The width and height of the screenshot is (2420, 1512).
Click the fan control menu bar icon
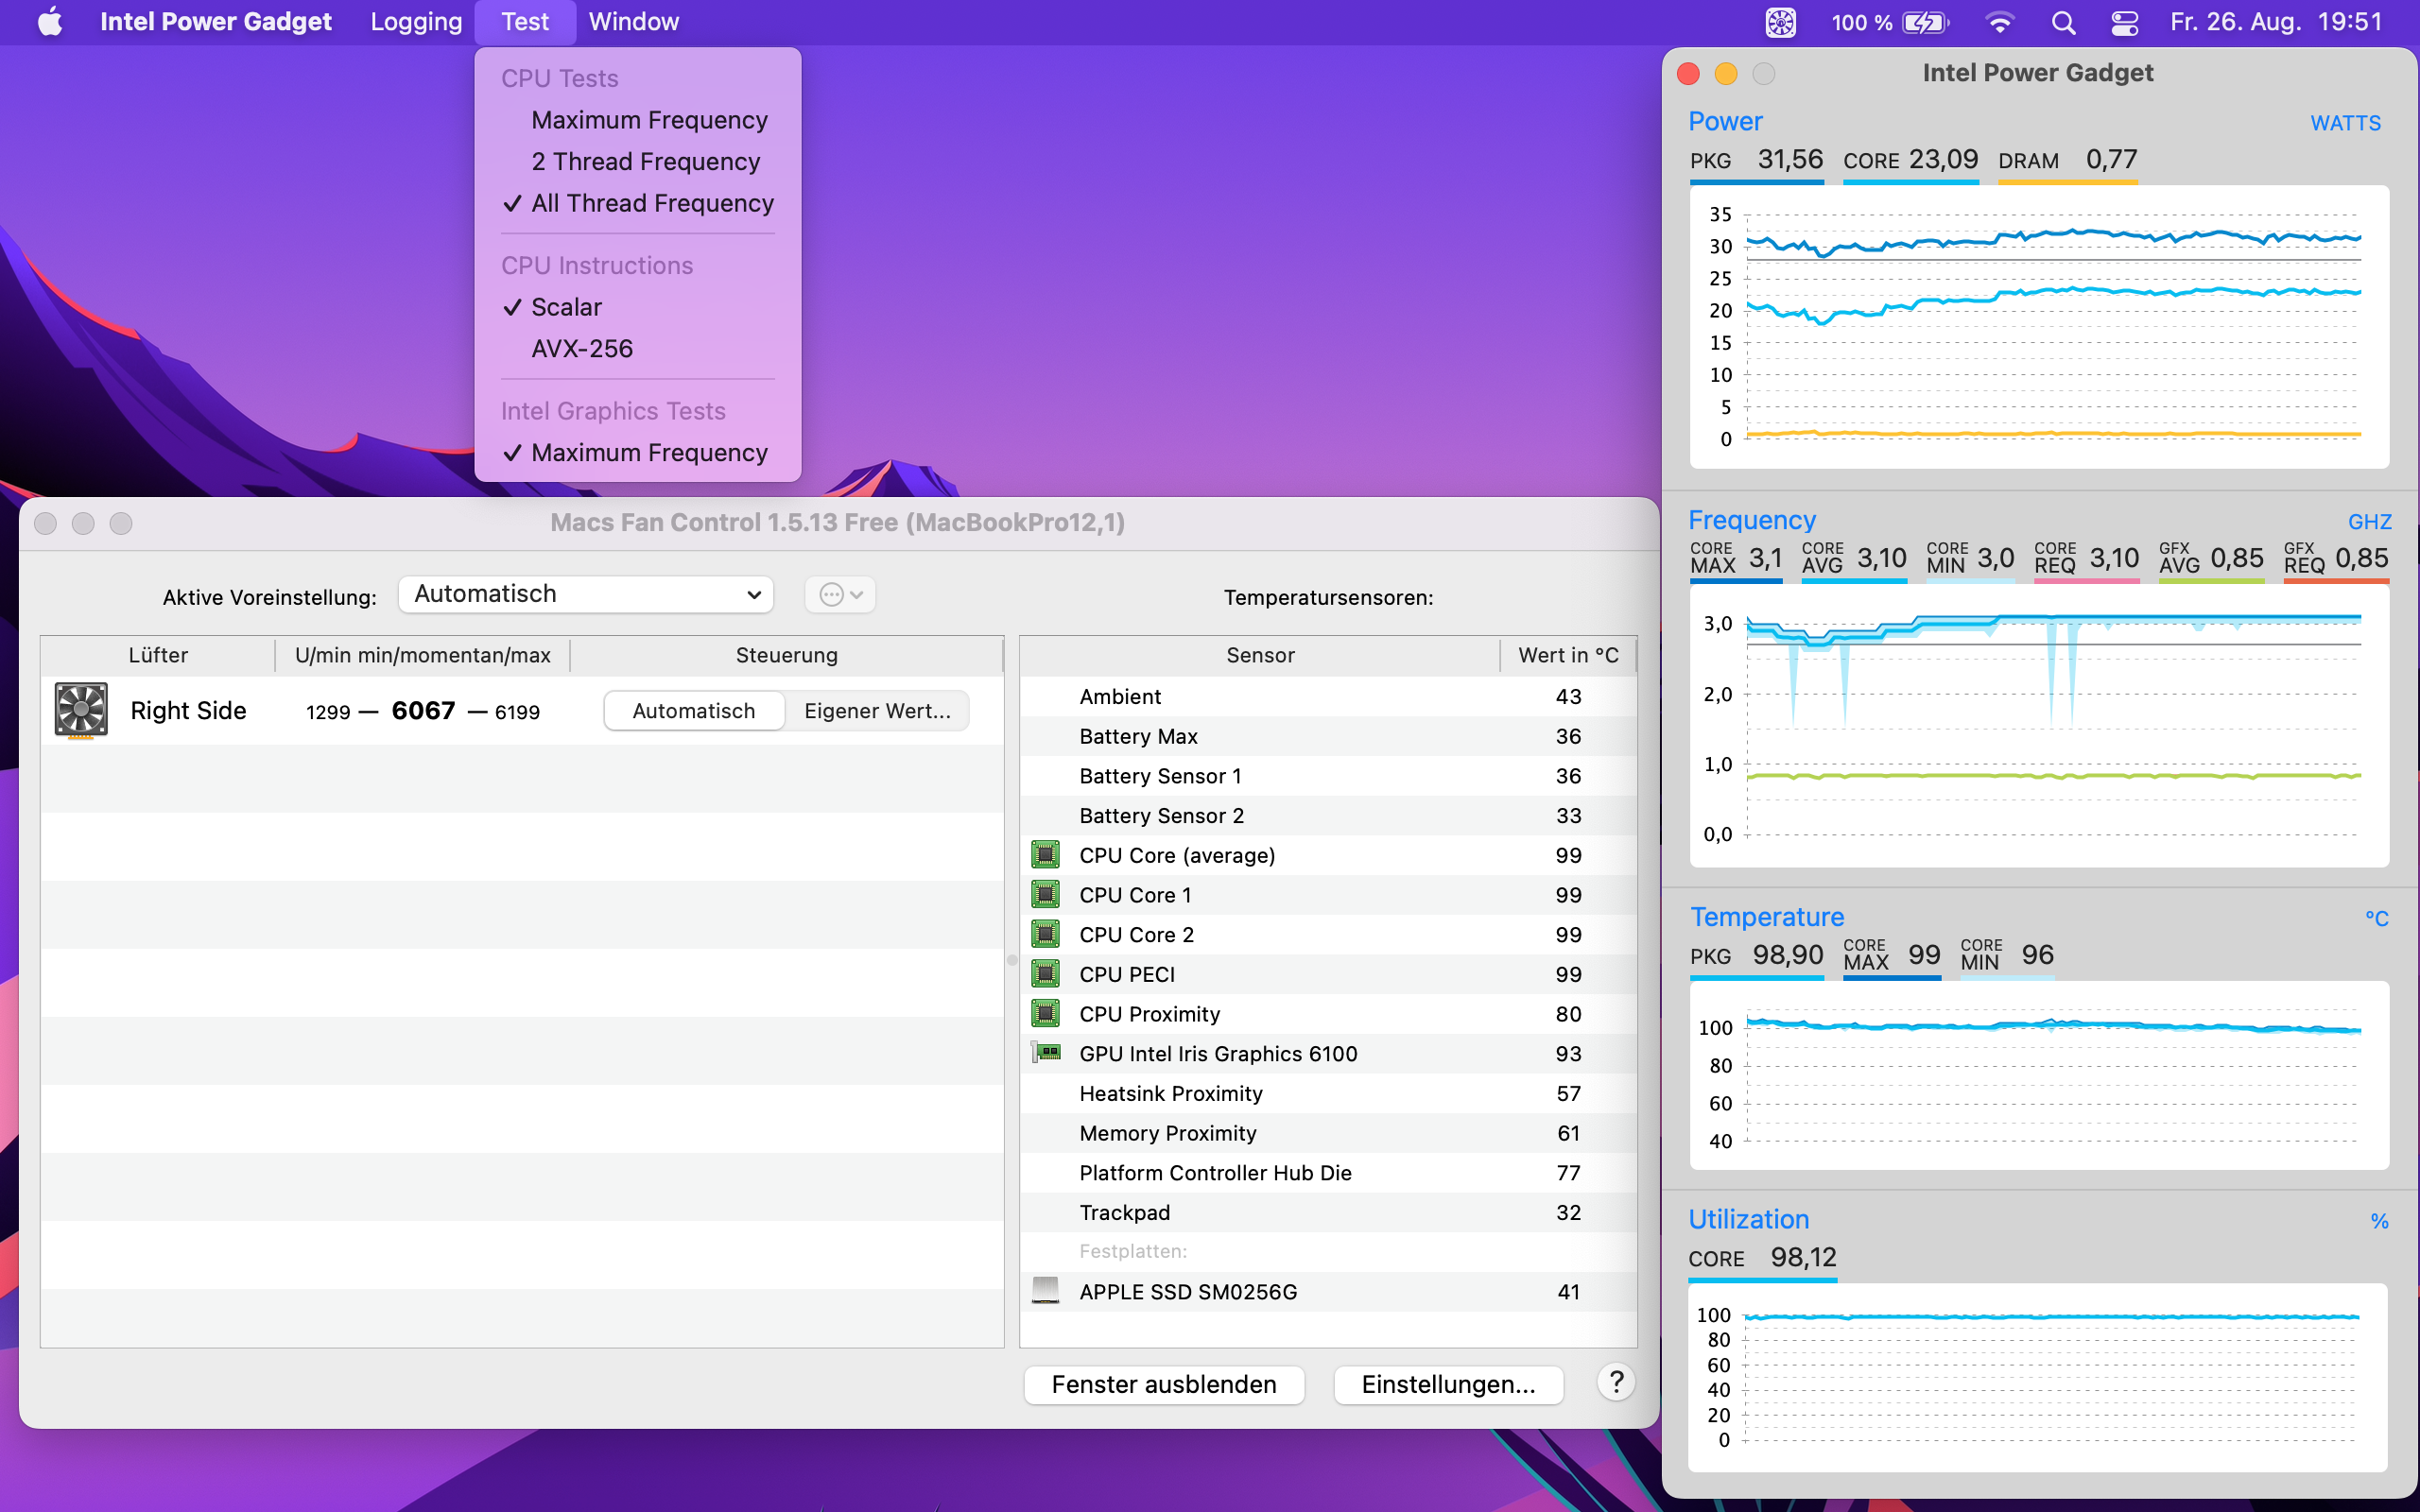(x=1780, y=22)
